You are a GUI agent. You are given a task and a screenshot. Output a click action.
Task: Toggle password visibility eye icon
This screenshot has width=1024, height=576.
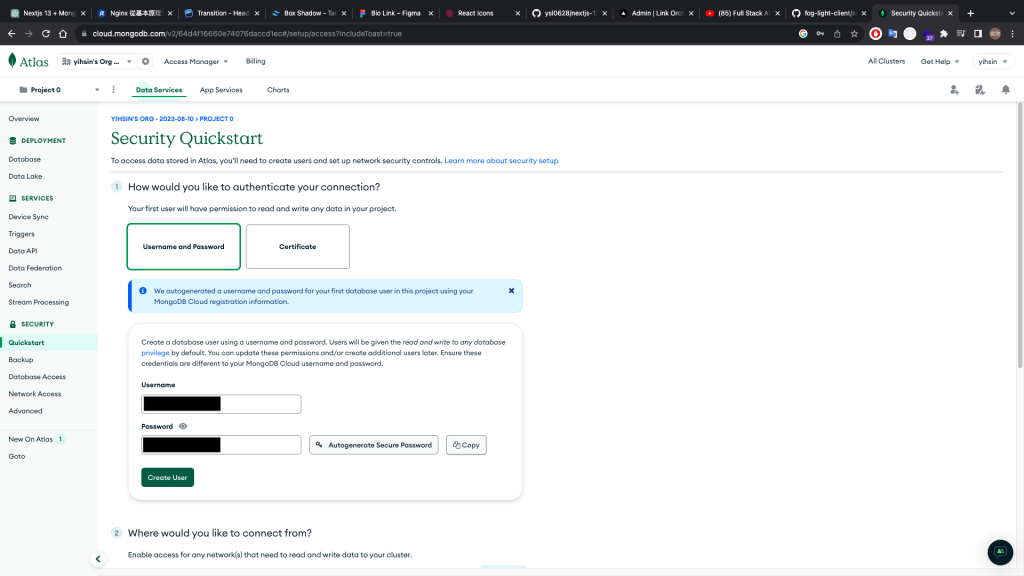click(x=183, y=426)
